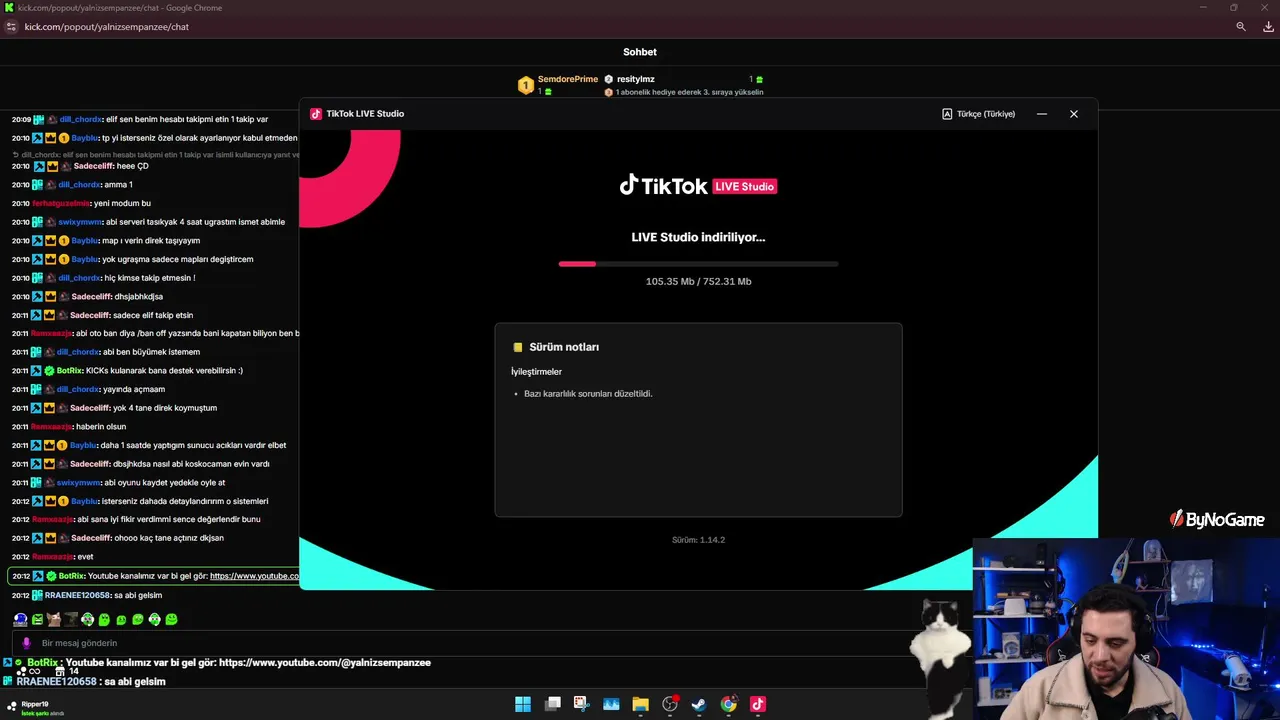Click Chrome site information icon

[x=11, y=27]
